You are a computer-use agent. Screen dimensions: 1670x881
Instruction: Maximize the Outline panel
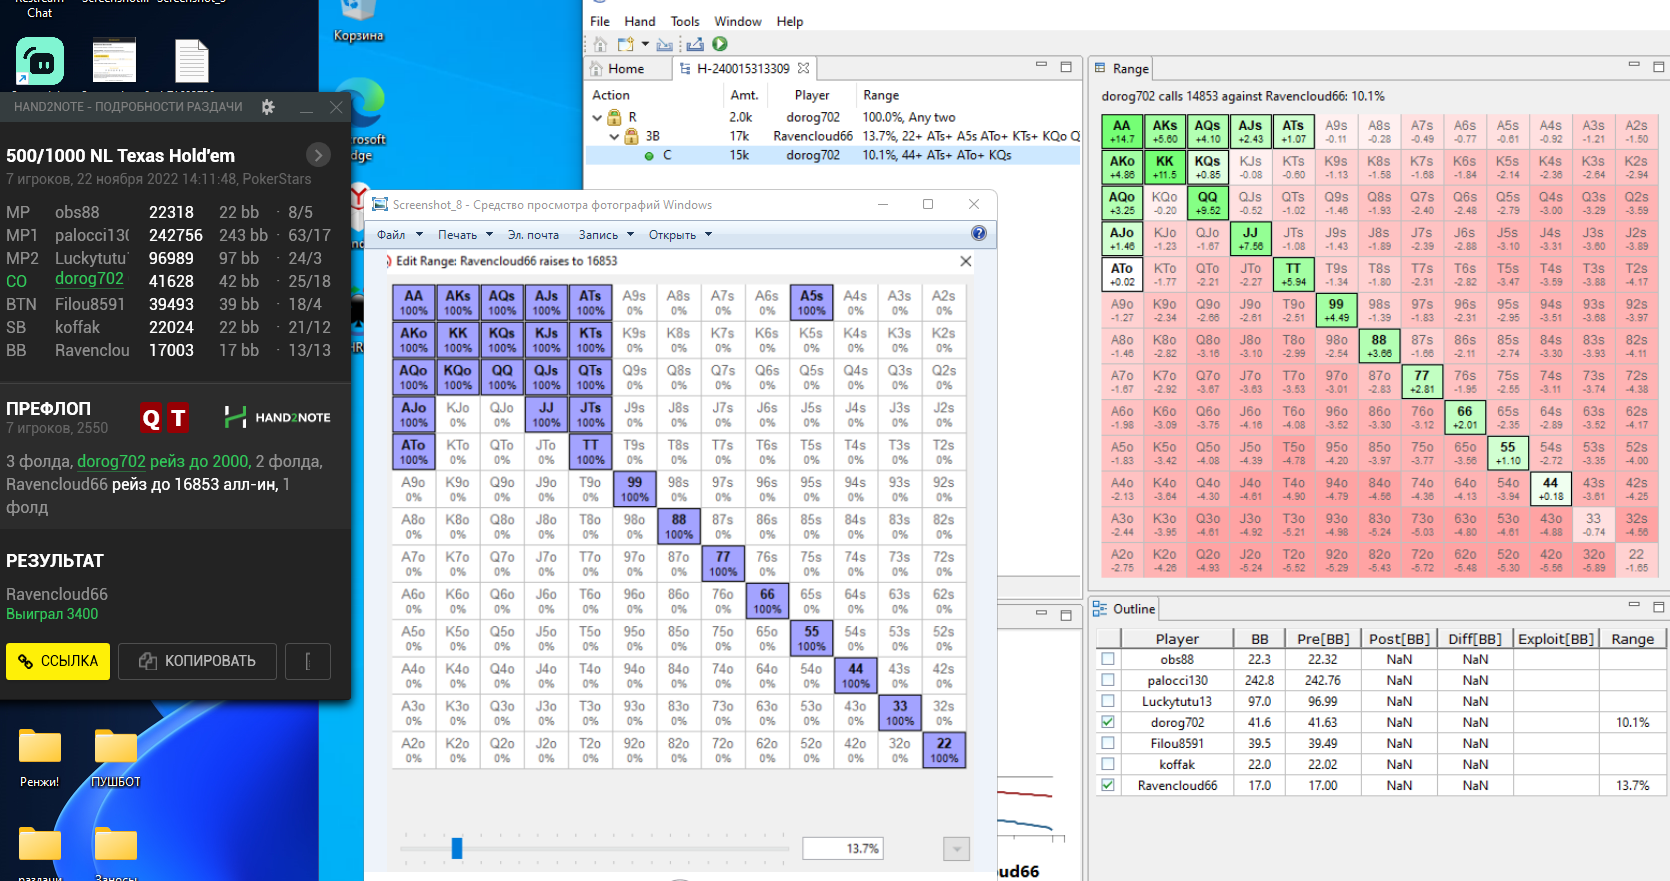coord(1658,606)
